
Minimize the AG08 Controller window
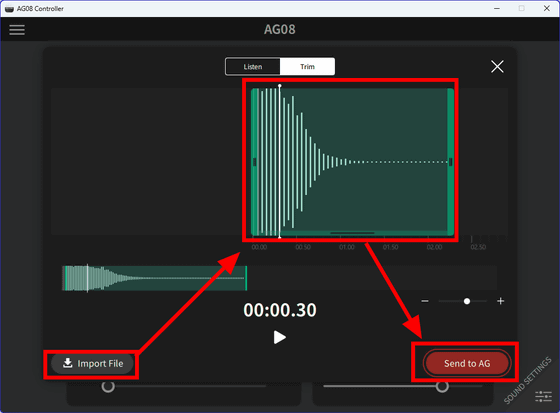click(x=497, y=8)
